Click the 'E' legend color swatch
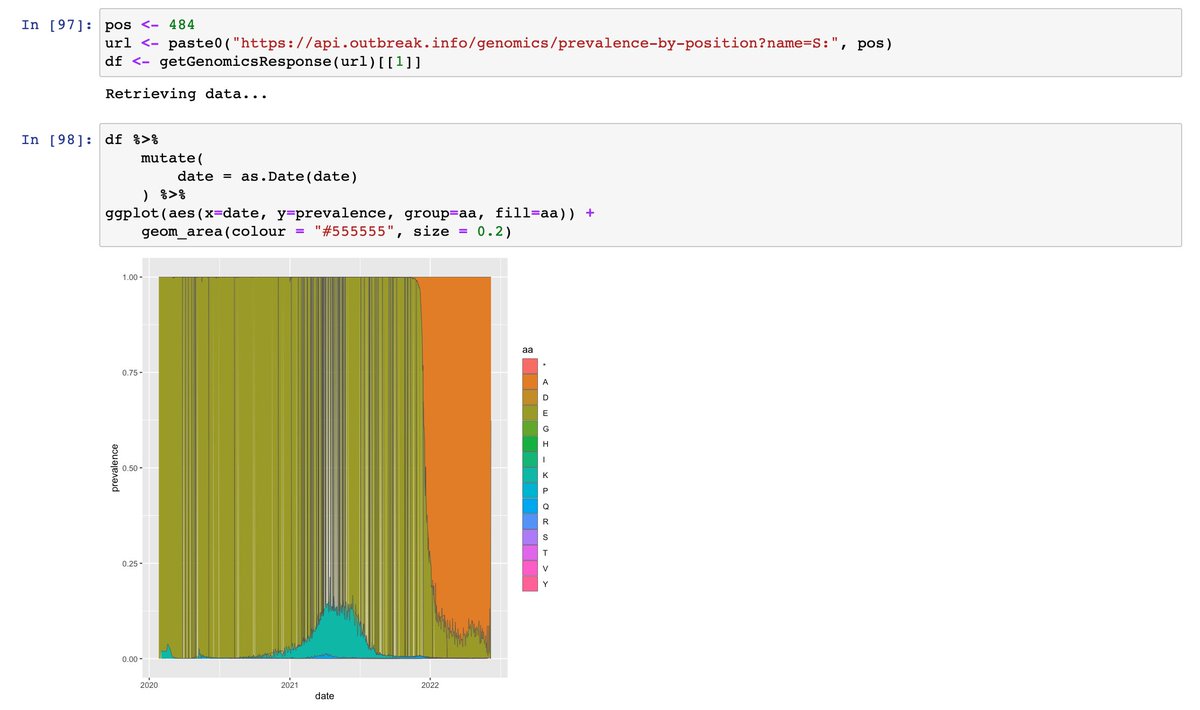This screenshot has width=1200, height=710. tap(530, 413)
